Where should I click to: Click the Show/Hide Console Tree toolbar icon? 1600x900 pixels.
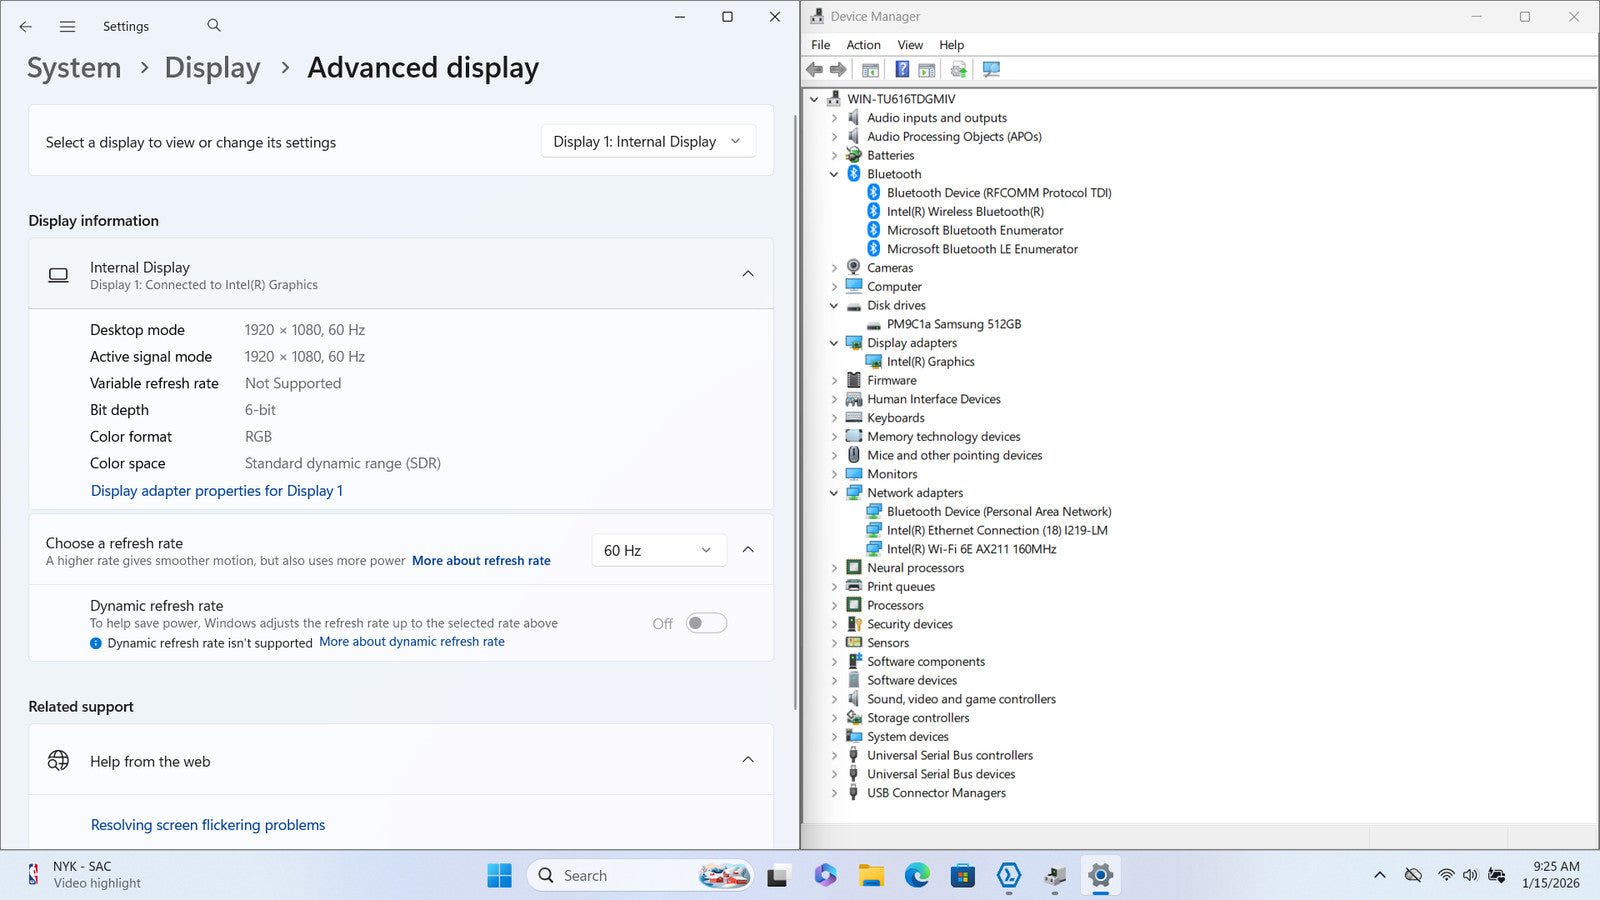pos(870,70)
